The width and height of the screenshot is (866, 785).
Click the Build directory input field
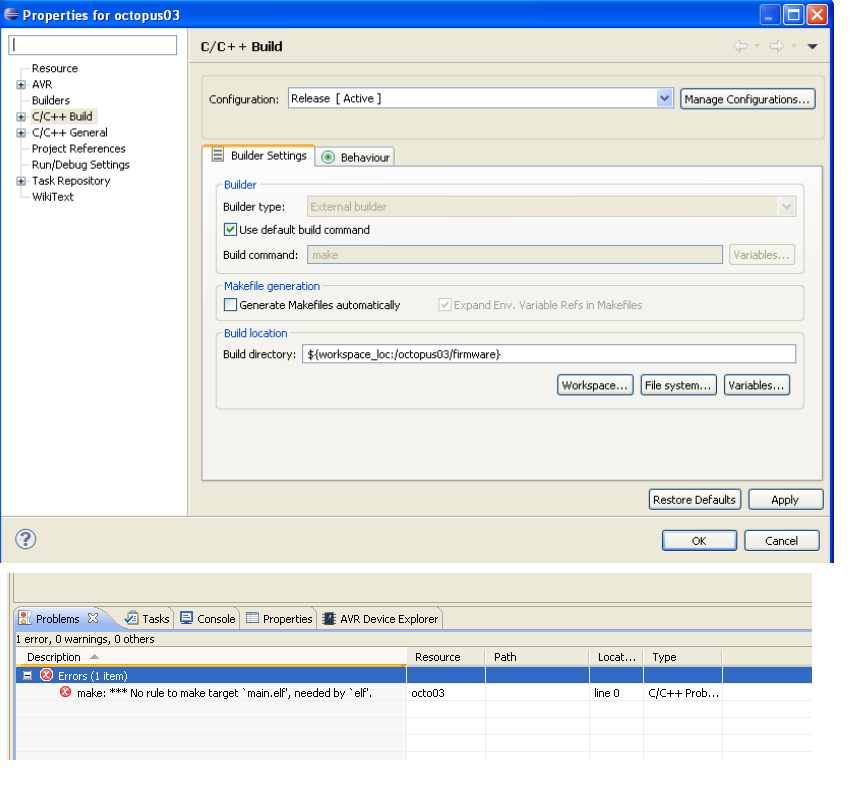[x=549, y=354]
